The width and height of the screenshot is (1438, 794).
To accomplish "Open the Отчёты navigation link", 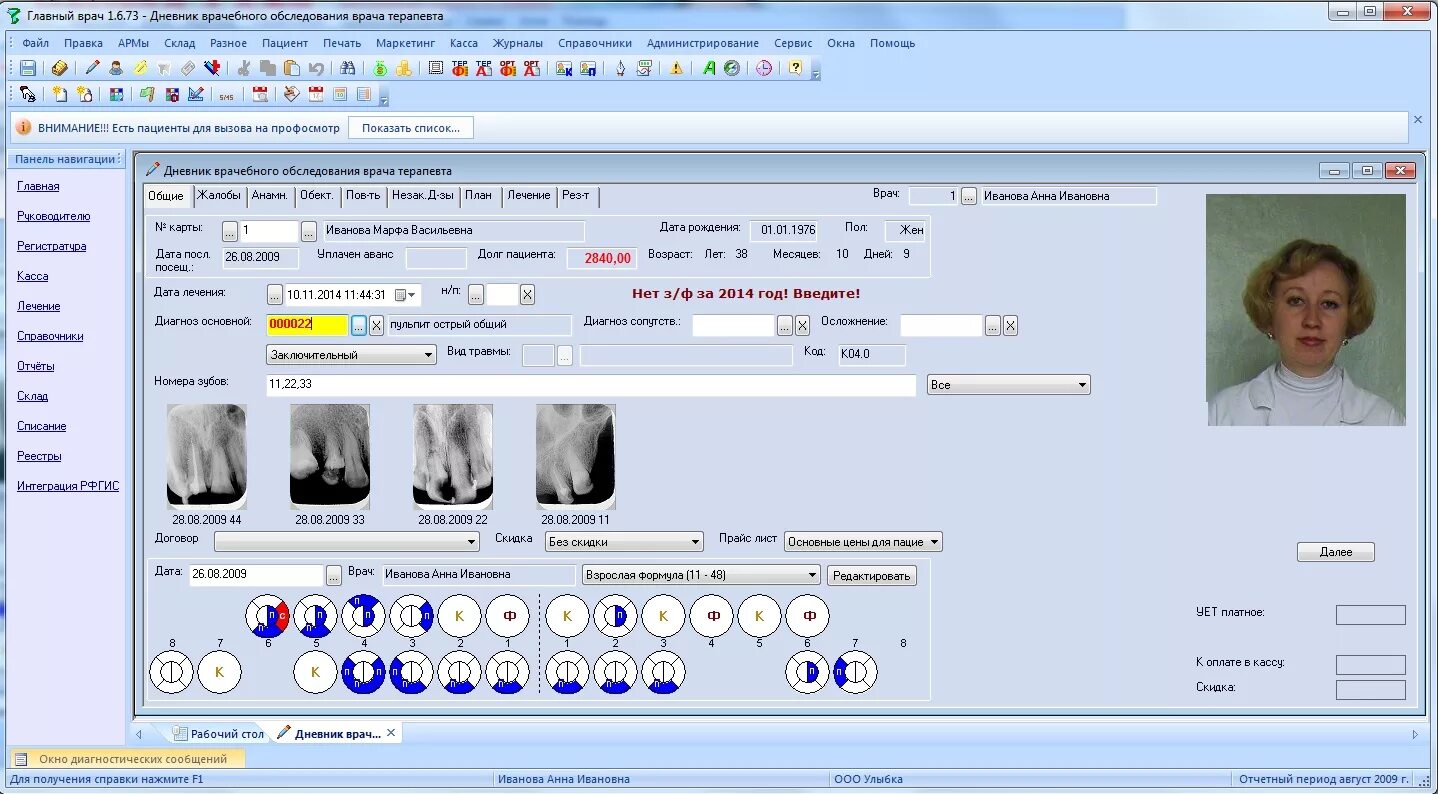I will pos(36,366).
